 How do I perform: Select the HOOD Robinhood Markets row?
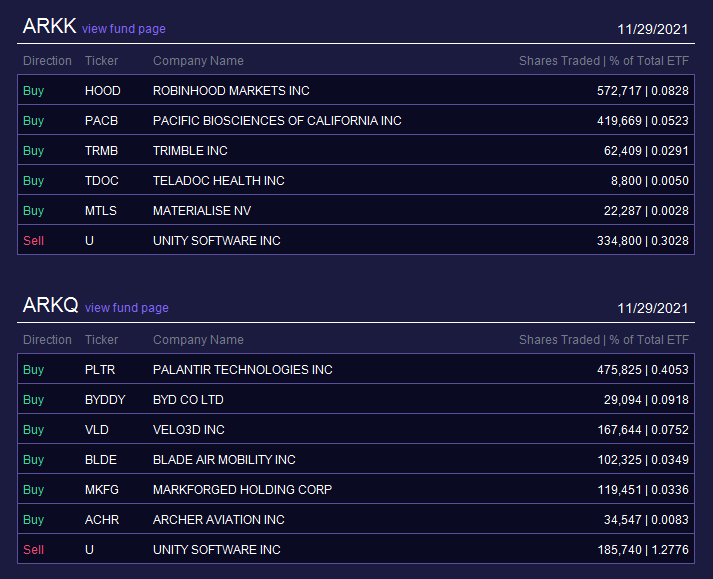[356, 91]
